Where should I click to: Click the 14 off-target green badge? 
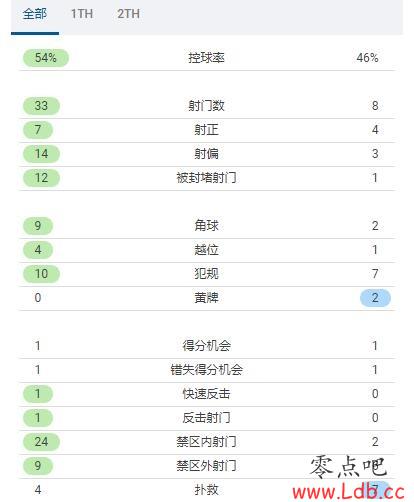(41, 154)
